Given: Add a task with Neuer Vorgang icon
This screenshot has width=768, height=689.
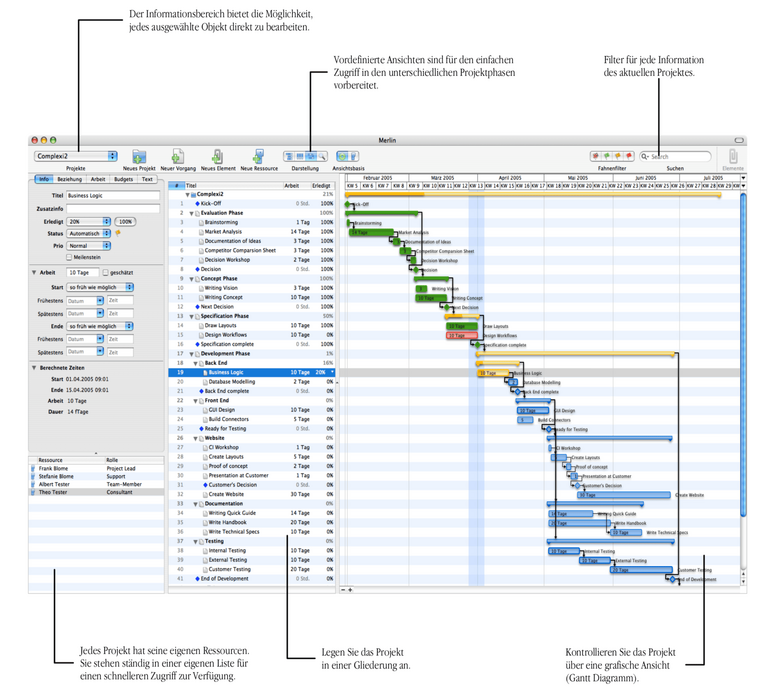Looking at the screenshot, I should click(x=177, y=157).
